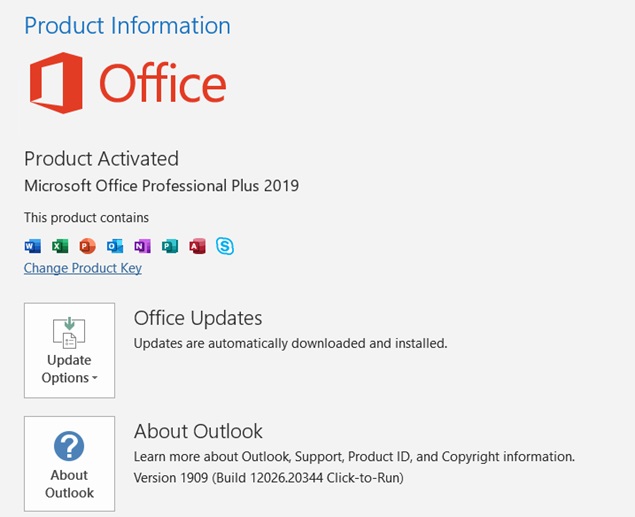Click the Word app icon

pos(32,245)
